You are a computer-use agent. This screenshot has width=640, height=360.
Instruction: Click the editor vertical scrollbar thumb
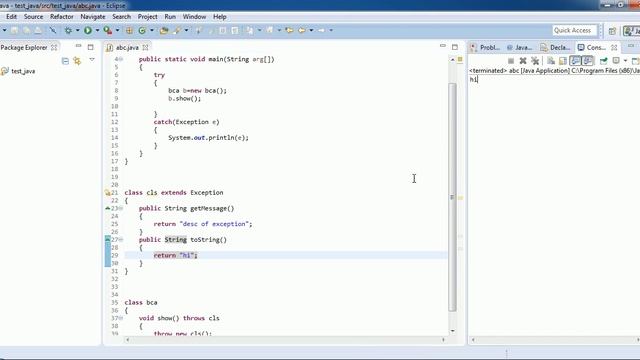452,198
